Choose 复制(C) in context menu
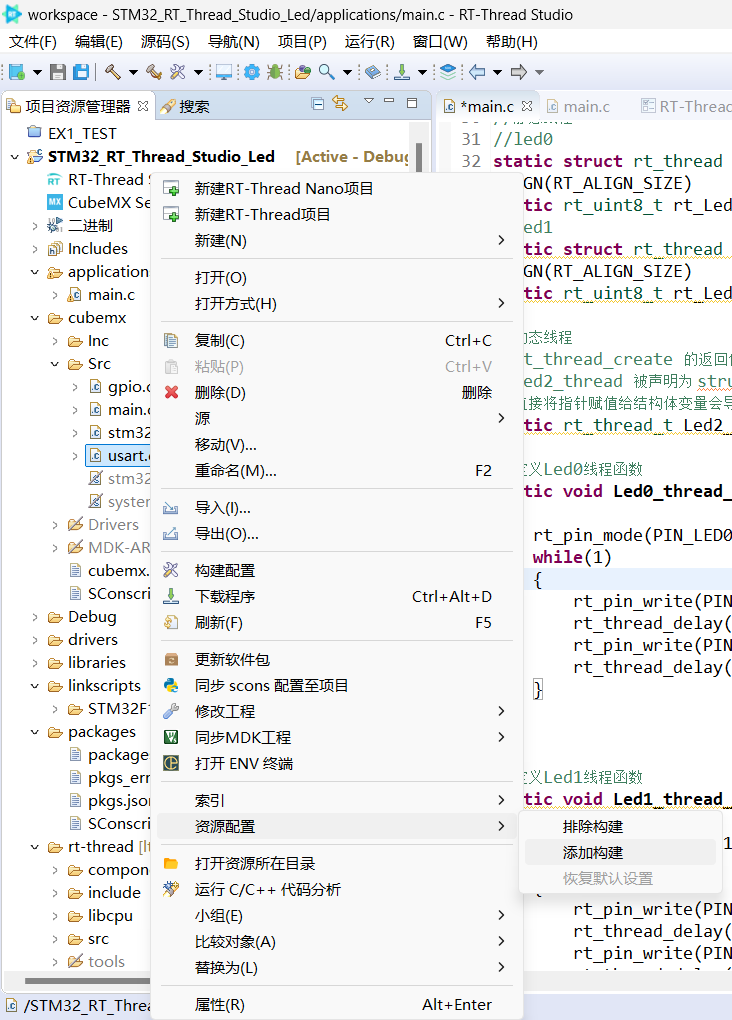The width and height of the screenshot is (732, 1020). point(337,341)
